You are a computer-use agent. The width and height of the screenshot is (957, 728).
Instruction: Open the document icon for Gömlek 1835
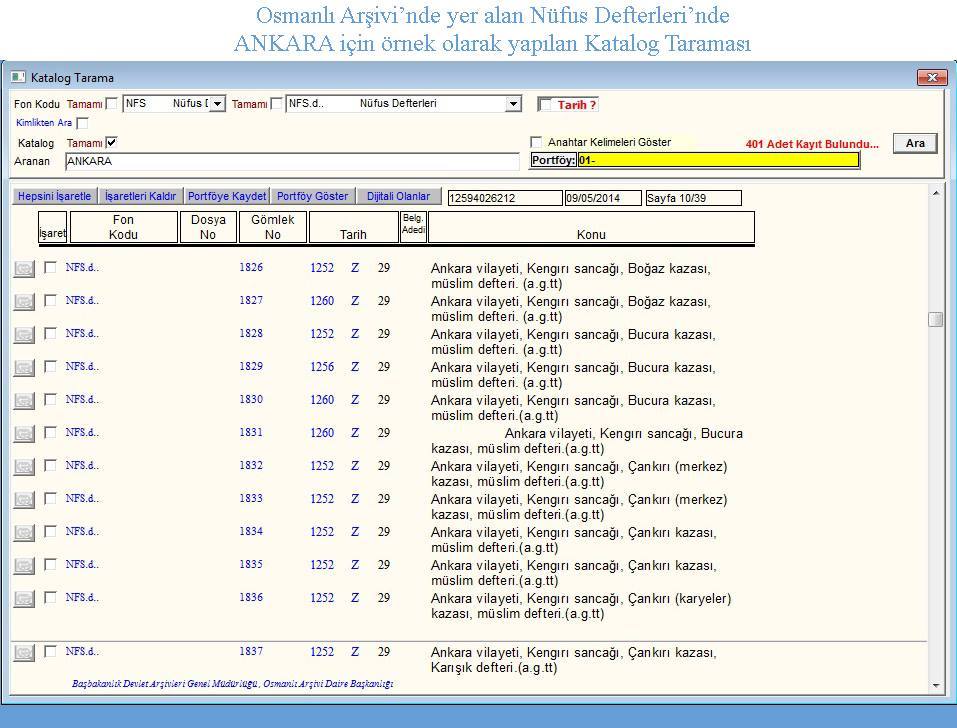click(24, 565)
